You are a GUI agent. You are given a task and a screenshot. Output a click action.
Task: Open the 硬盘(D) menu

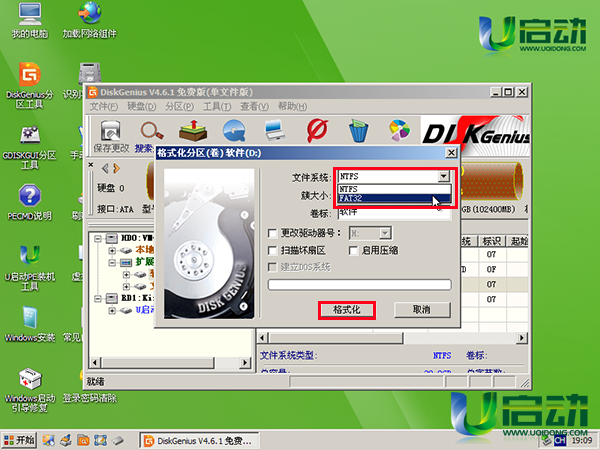[x=142, y=106]
